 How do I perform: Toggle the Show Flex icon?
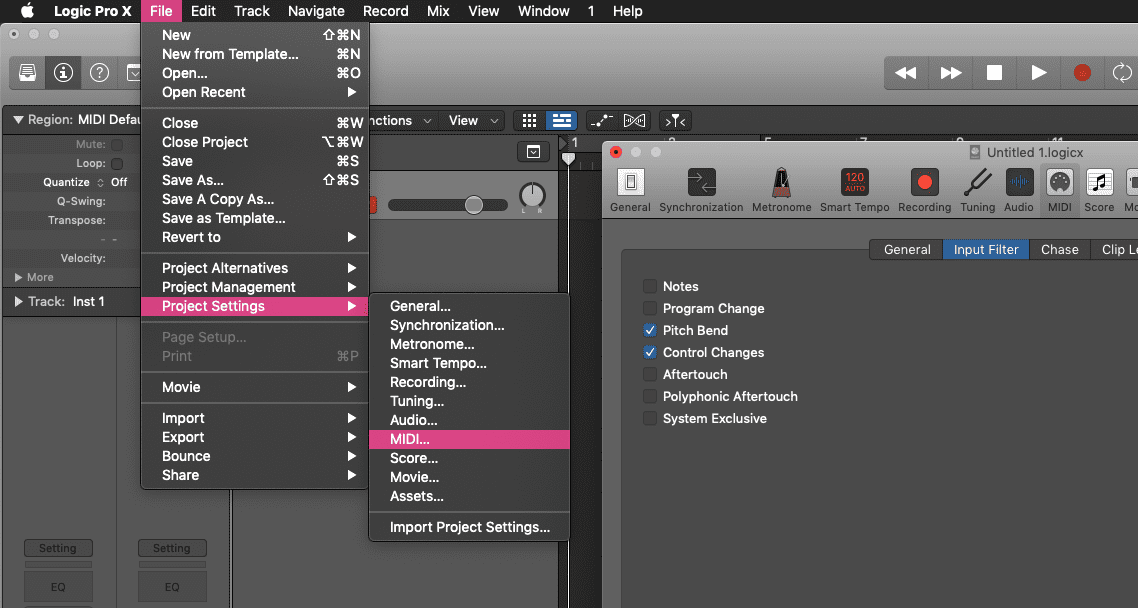point(634,120)
